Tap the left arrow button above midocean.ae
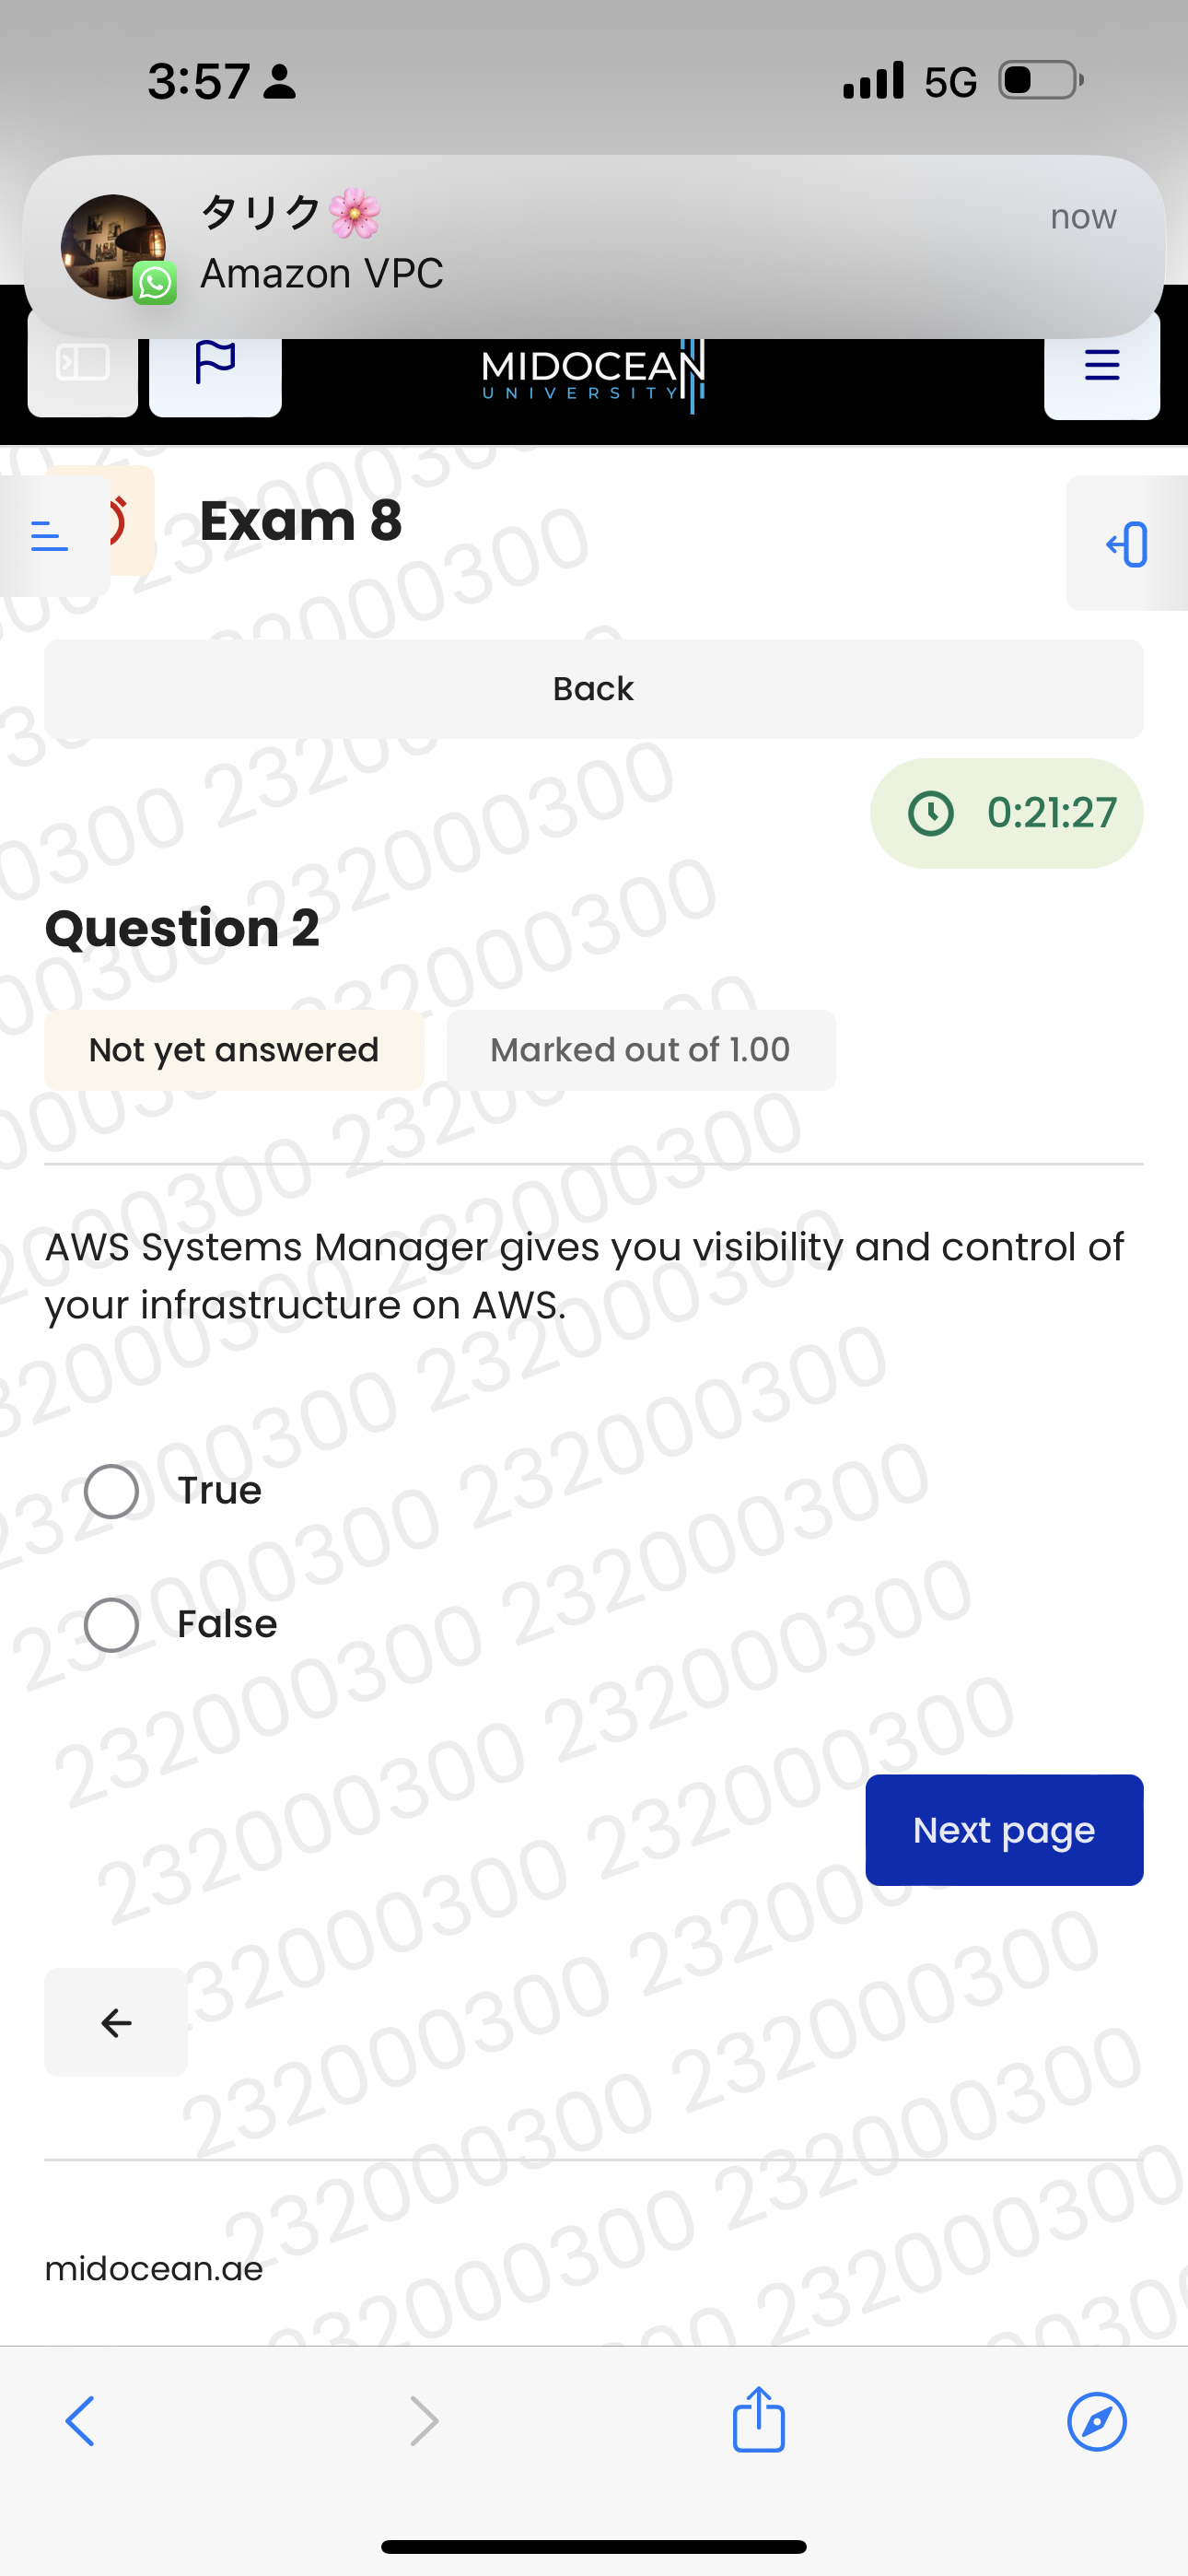1188x2576 pixels. click(x=115, y=2023)
